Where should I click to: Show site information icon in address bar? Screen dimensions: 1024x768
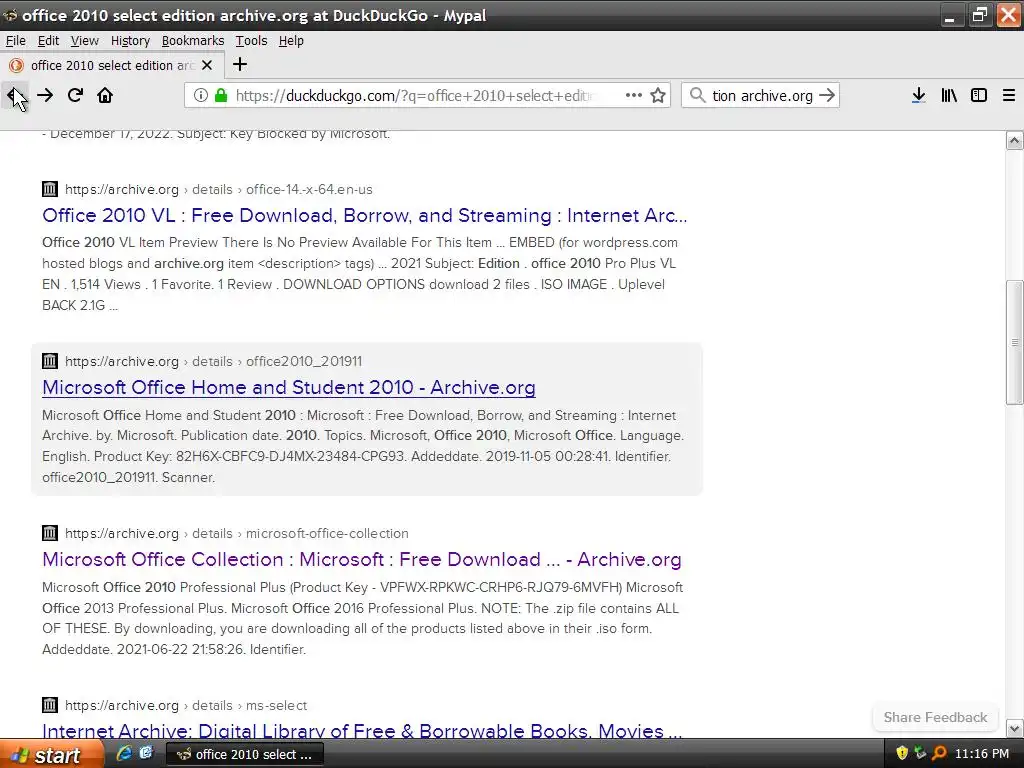coord(201,95)
